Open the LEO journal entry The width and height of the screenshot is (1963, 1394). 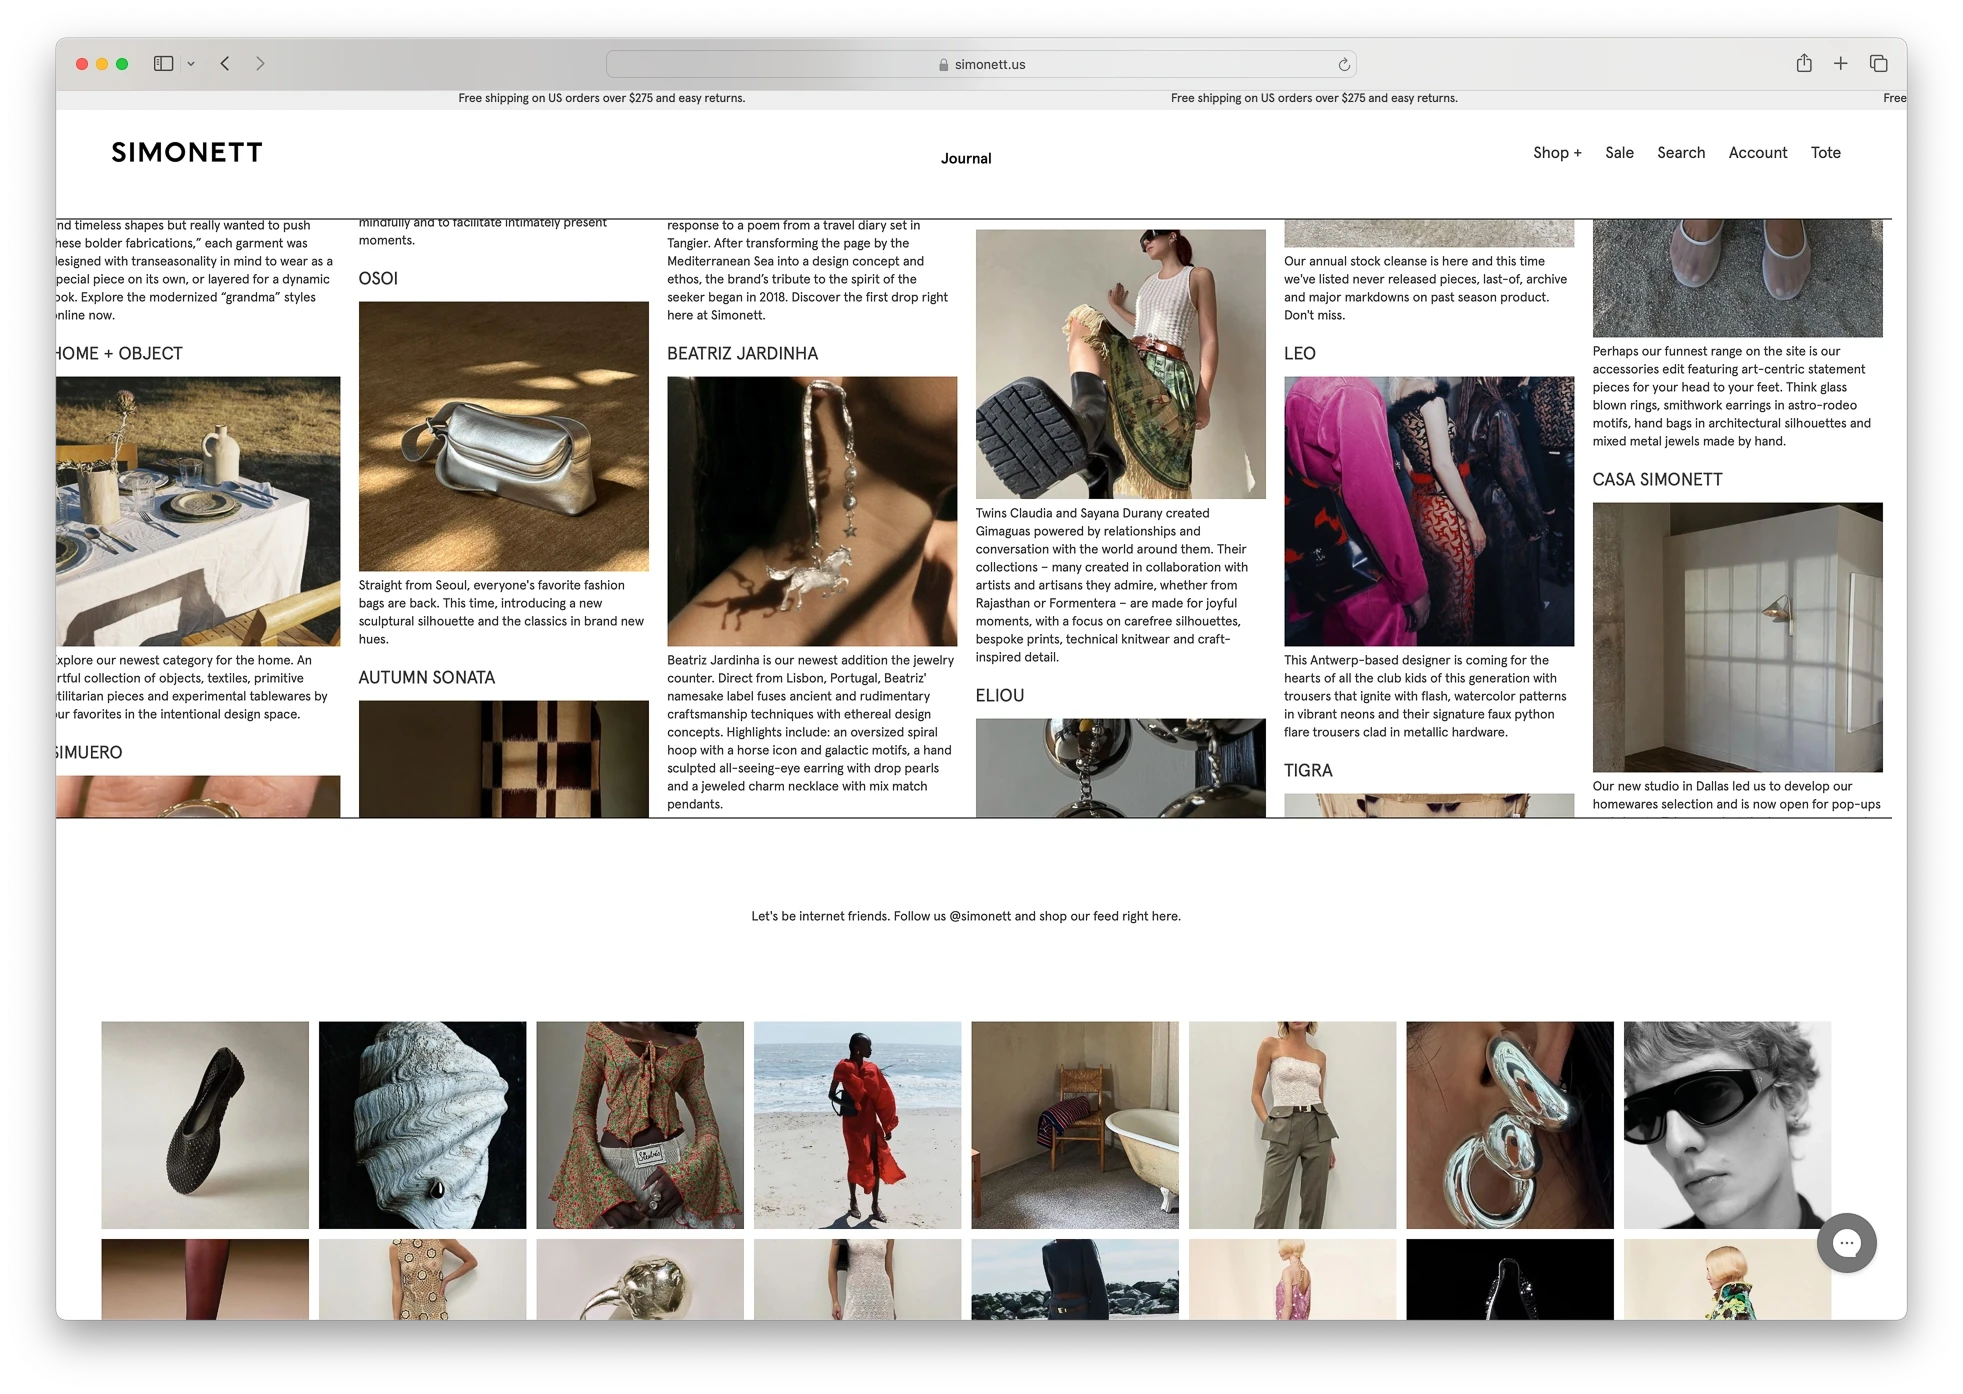(x=1300, y=354)
